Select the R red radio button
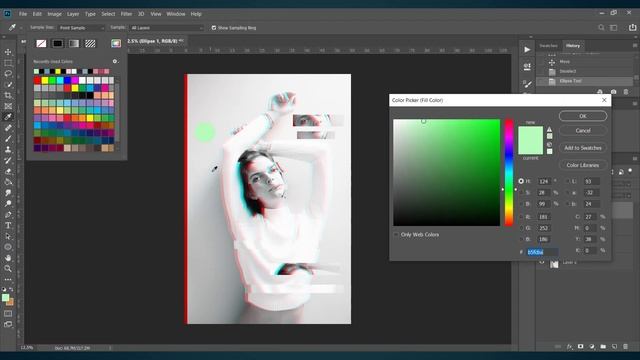 (521, 217)
